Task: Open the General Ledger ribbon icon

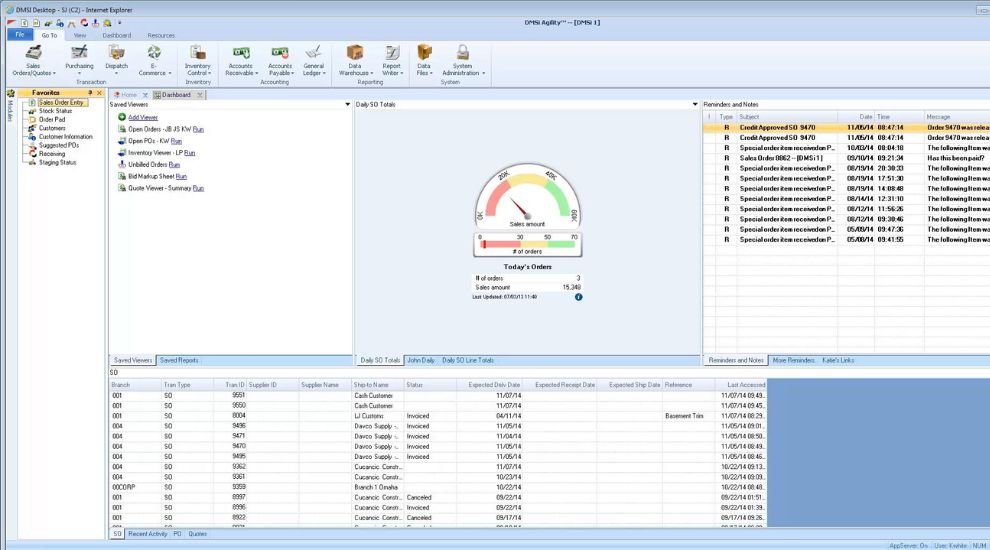Action: pos(314,60)
